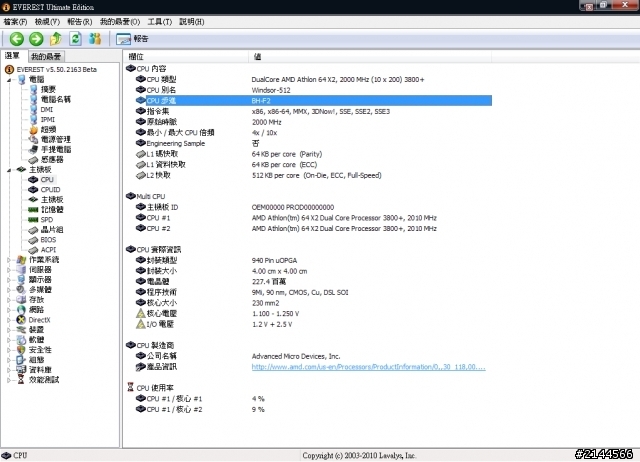This screenshot has width=640, height=462.
Task: Click the 值 column header
Action: [370, 57]
